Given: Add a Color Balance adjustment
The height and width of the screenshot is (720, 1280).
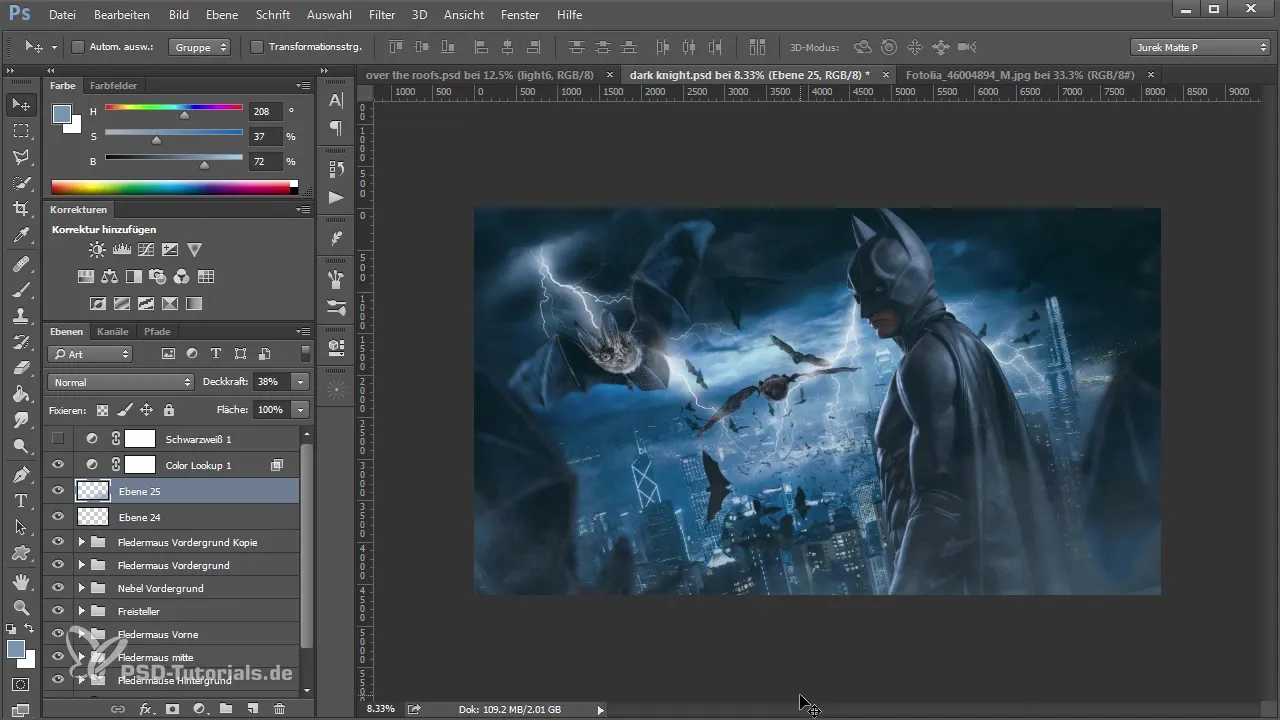Looking at the screenshot, I should pos(110,277).
